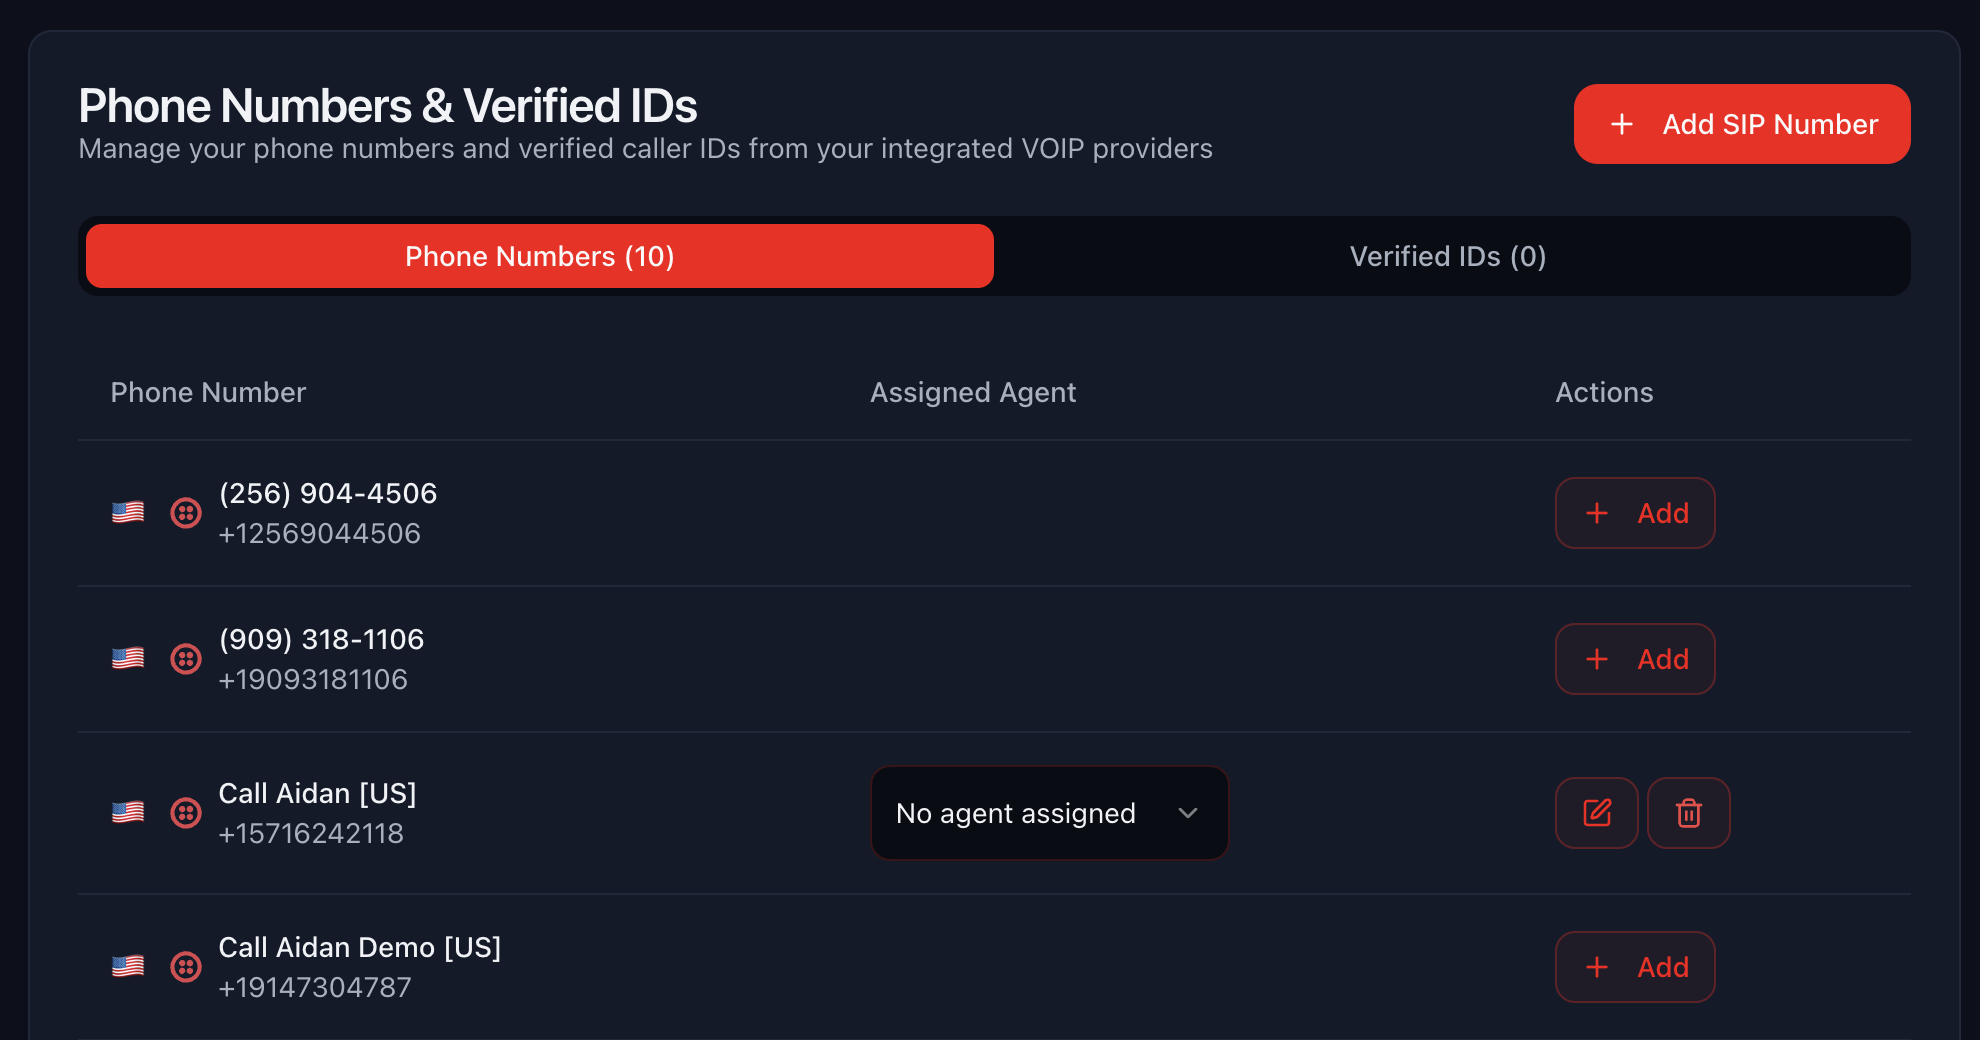Click the Add button next to (909) 318-1106

1635,659
